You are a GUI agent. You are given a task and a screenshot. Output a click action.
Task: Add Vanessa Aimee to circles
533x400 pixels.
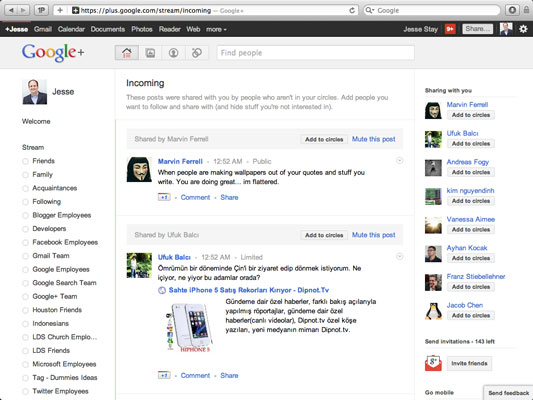click(471, 230)
